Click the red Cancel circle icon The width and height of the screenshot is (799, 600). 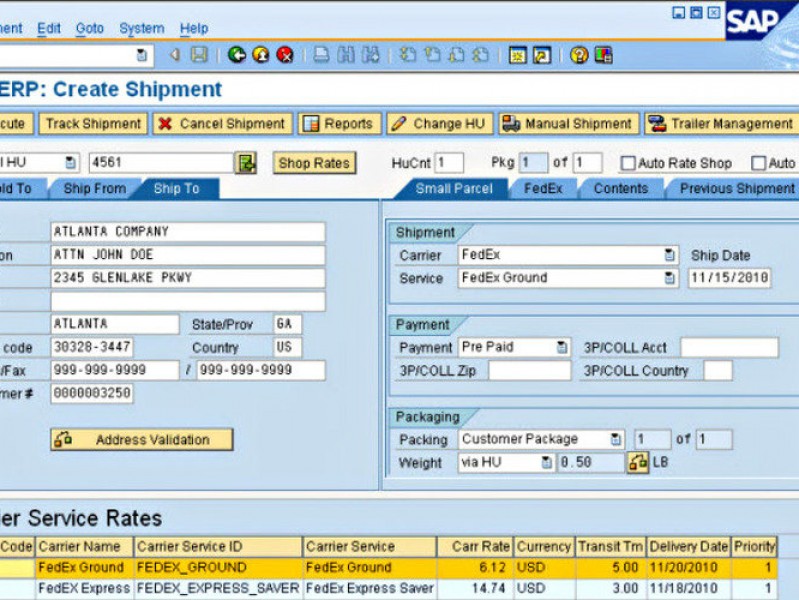click(x=285, y=55)
